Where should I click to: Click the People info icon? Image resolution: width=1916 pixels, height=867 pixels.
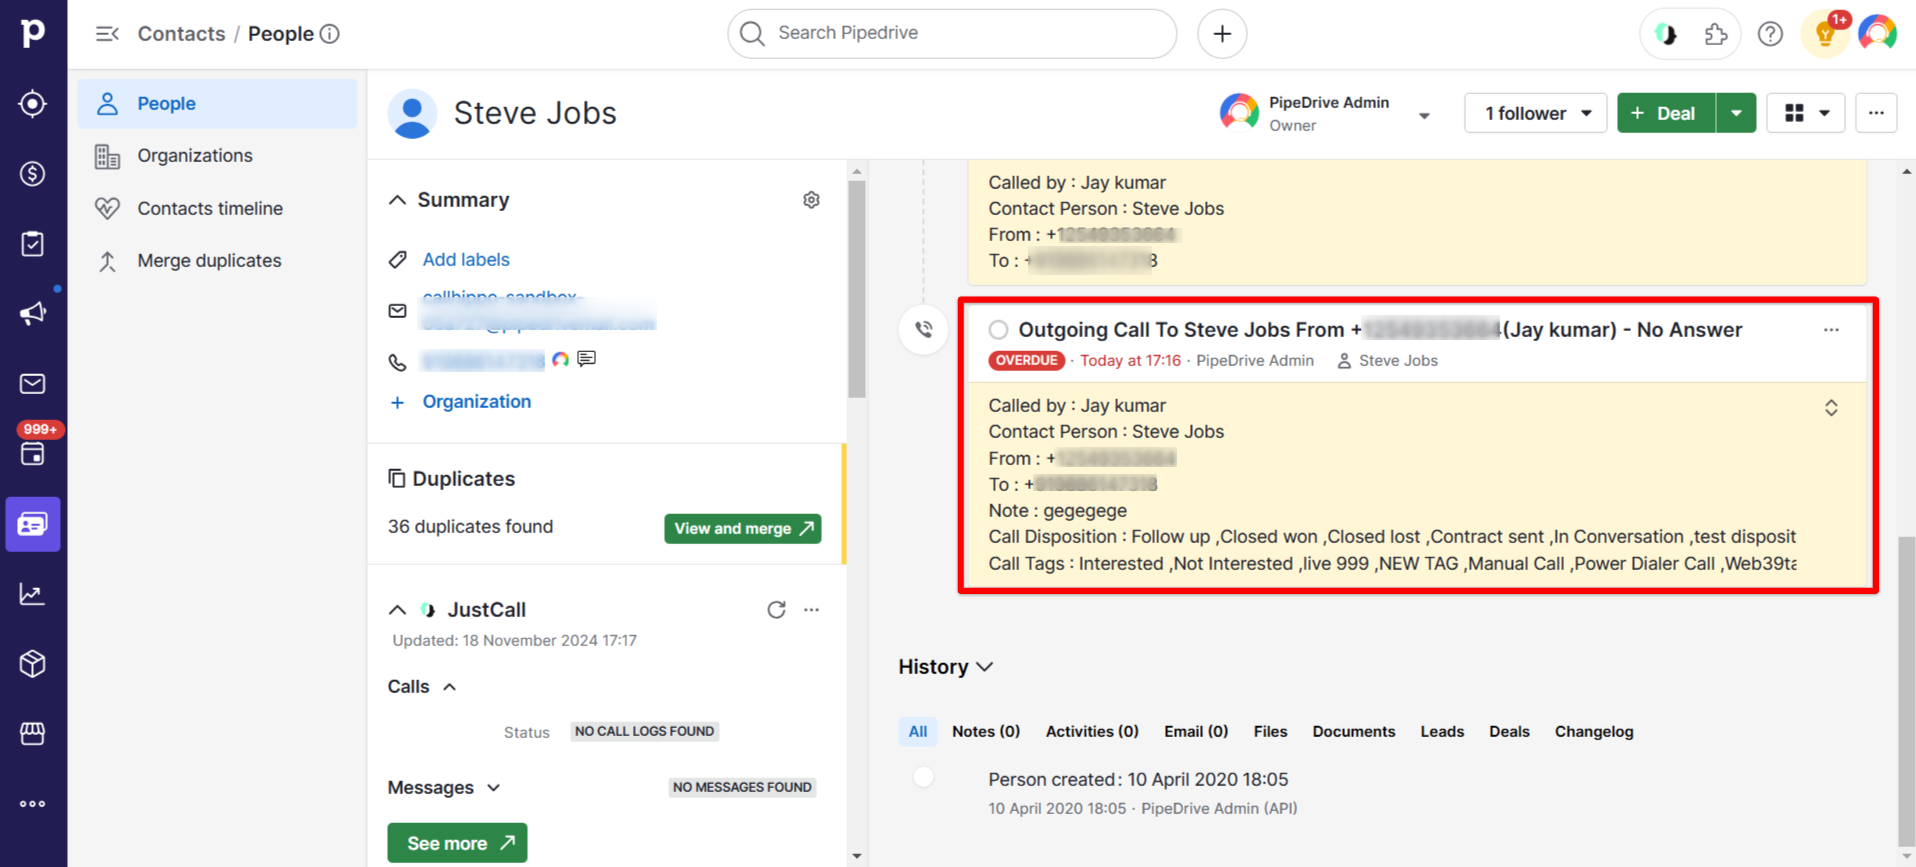tap(330, 34)
